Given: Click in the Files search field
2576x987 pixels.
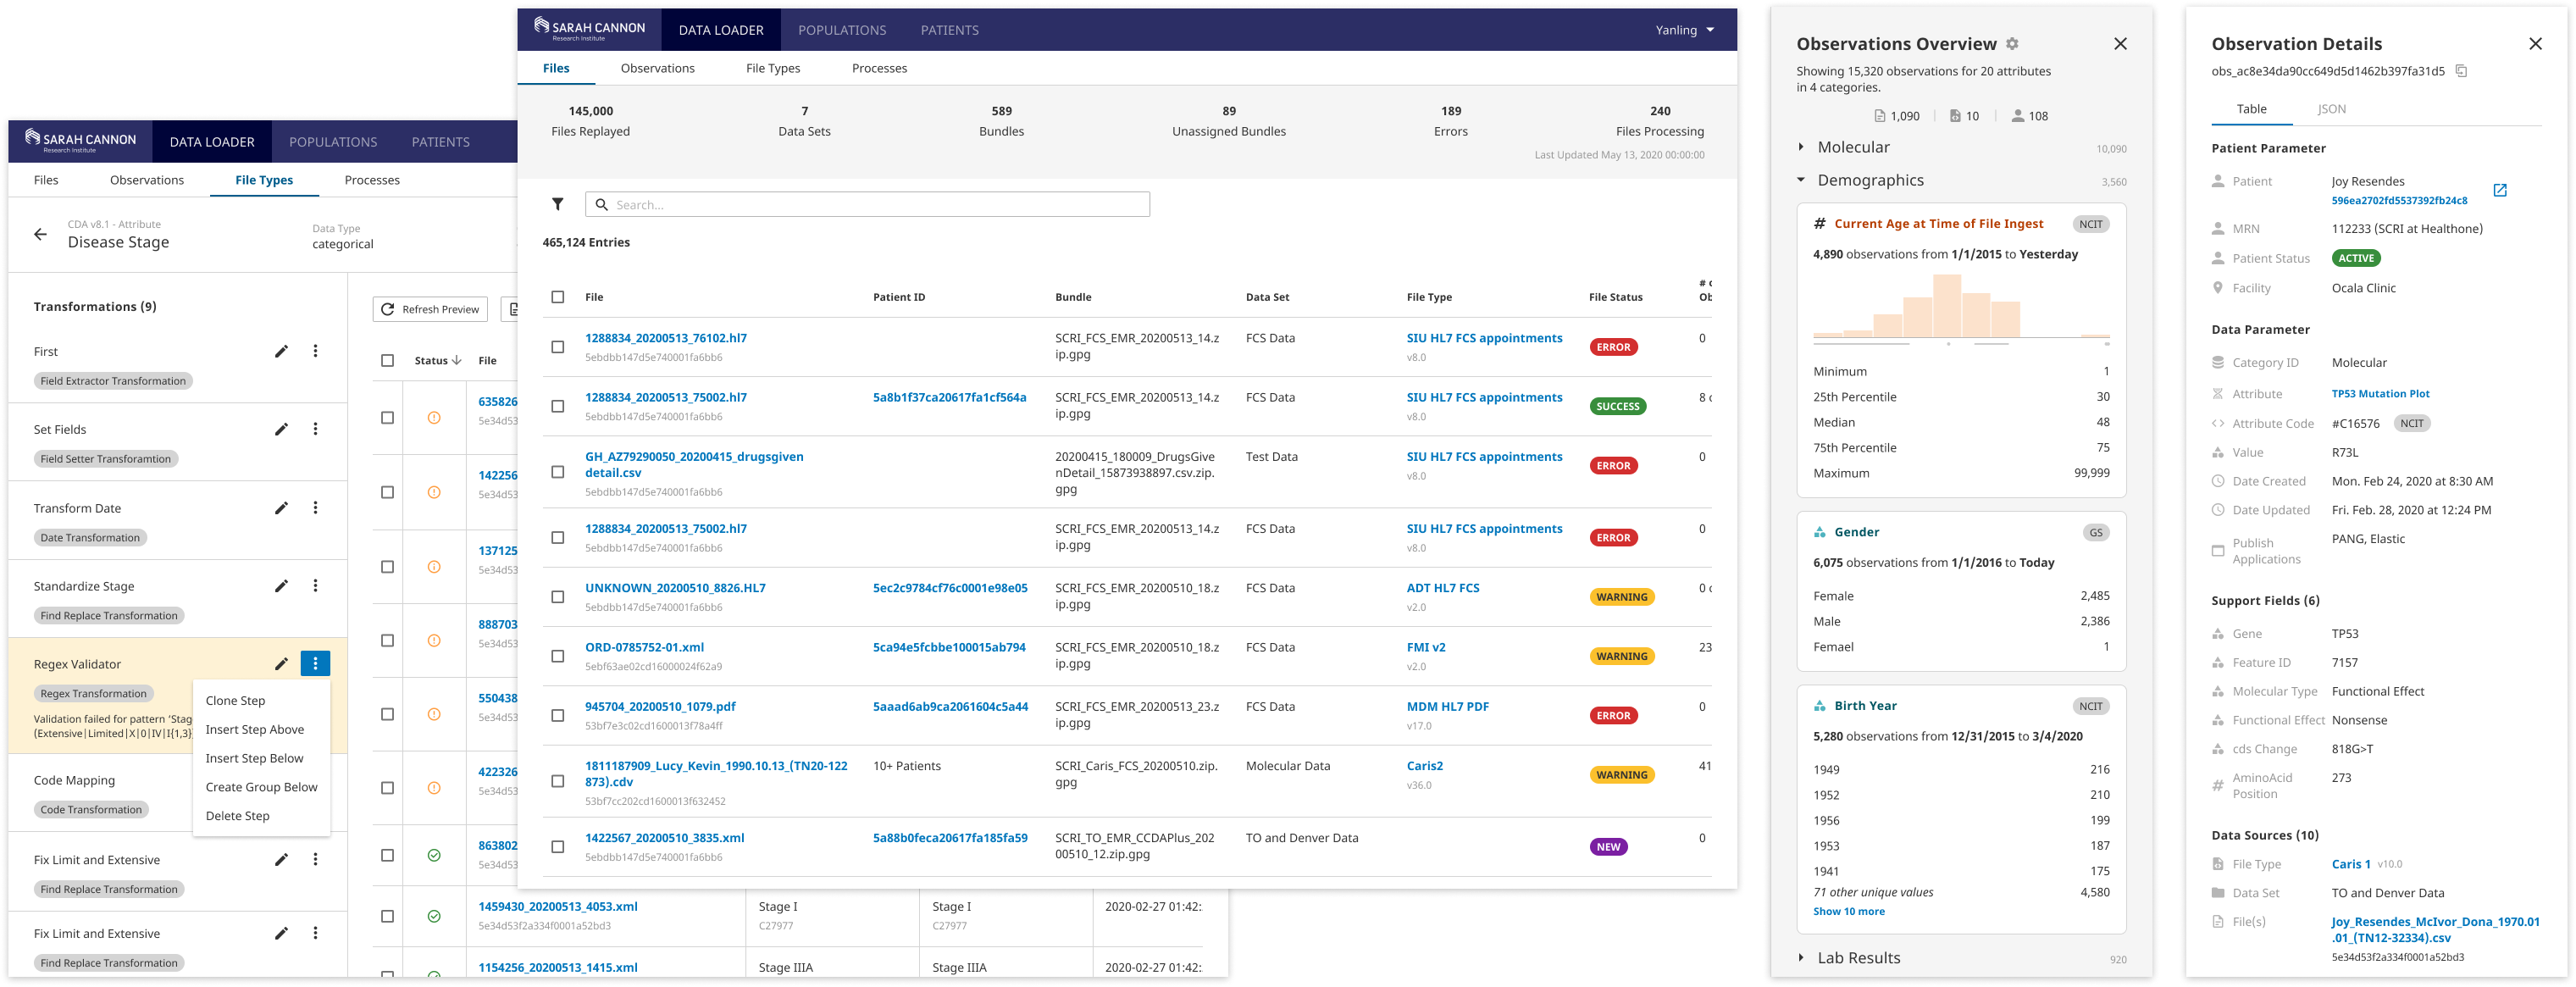Looking at the screenshot, I should (x=867, y=205).
